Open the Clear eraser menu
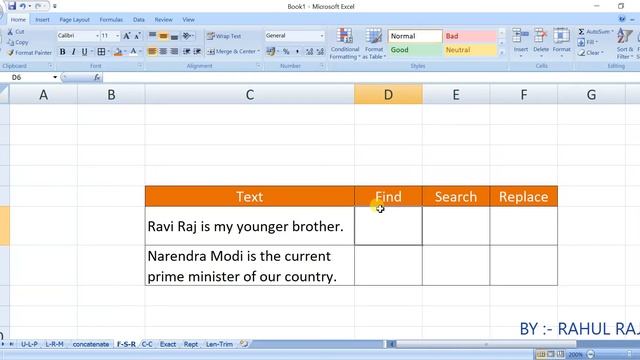This screenshot has height=360, width=640. coord(590,53)
